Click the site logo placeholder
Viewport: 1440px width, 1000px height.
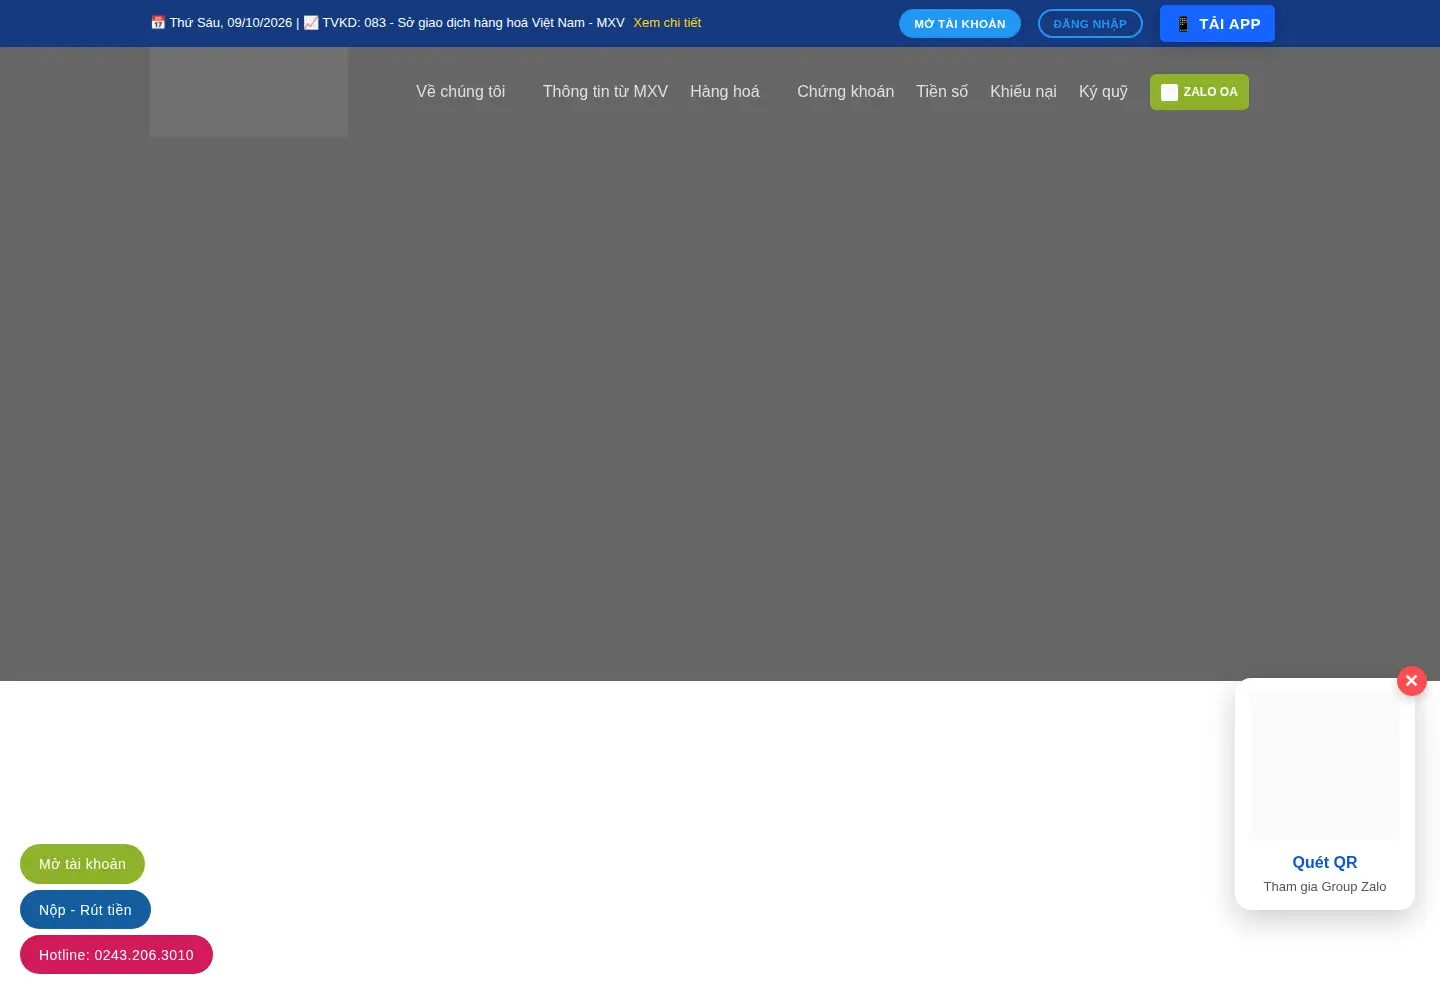pyautogui.click(x=249, y=92)
